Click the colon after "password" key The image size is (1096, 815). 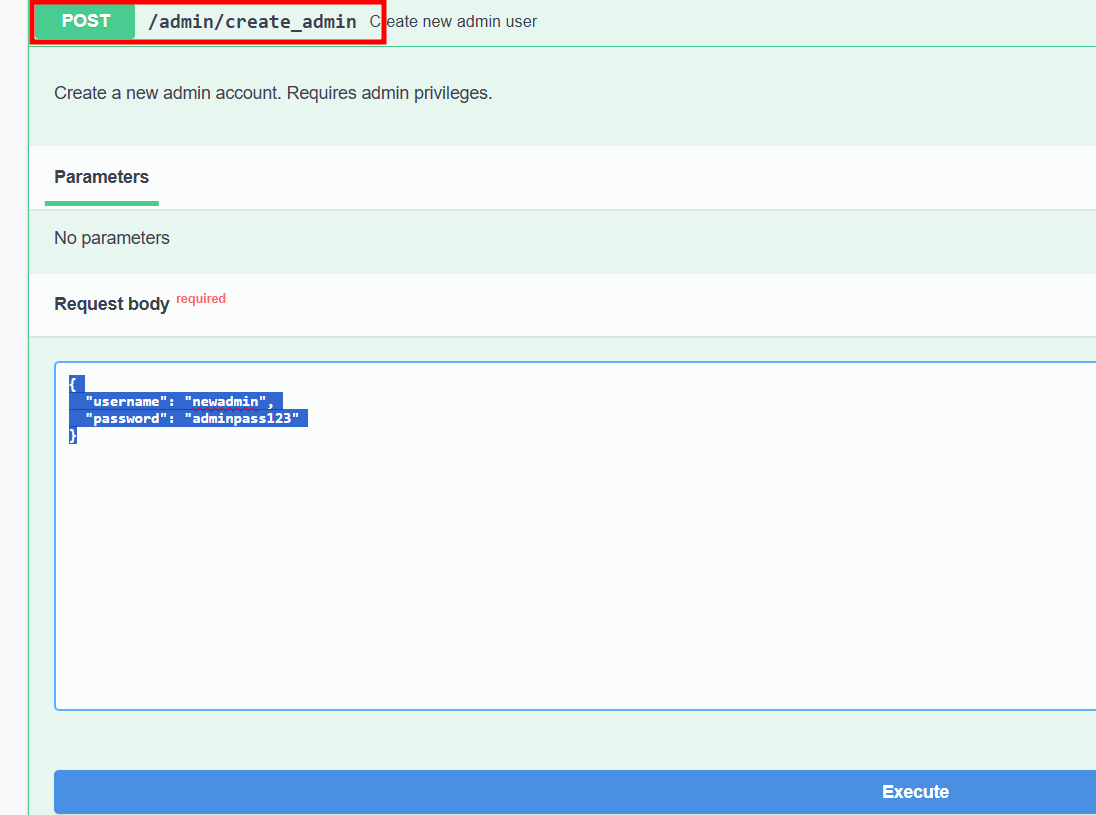click(x=172, y=419)
